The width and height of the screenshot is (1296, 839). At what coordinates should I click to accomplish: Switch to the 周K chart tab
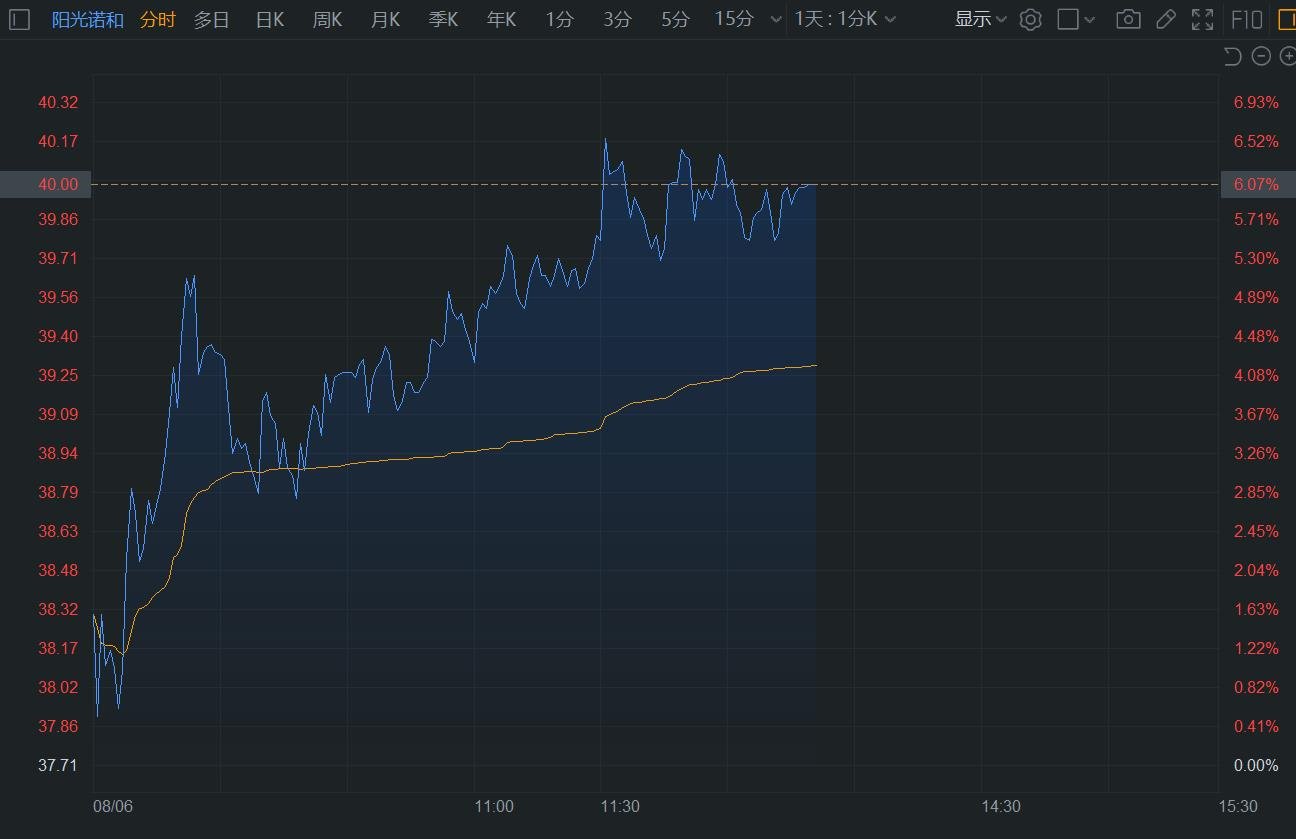click(328, 19)
